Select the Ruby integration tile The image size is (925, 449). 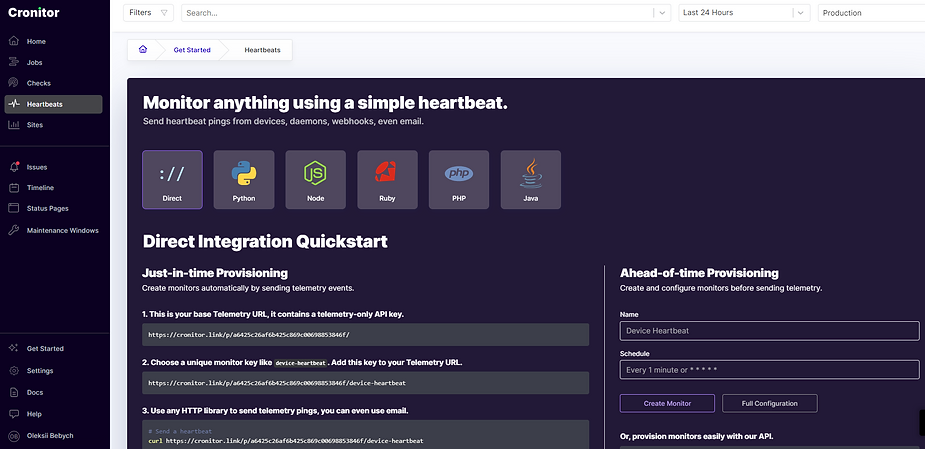click(x=388, y=179)
